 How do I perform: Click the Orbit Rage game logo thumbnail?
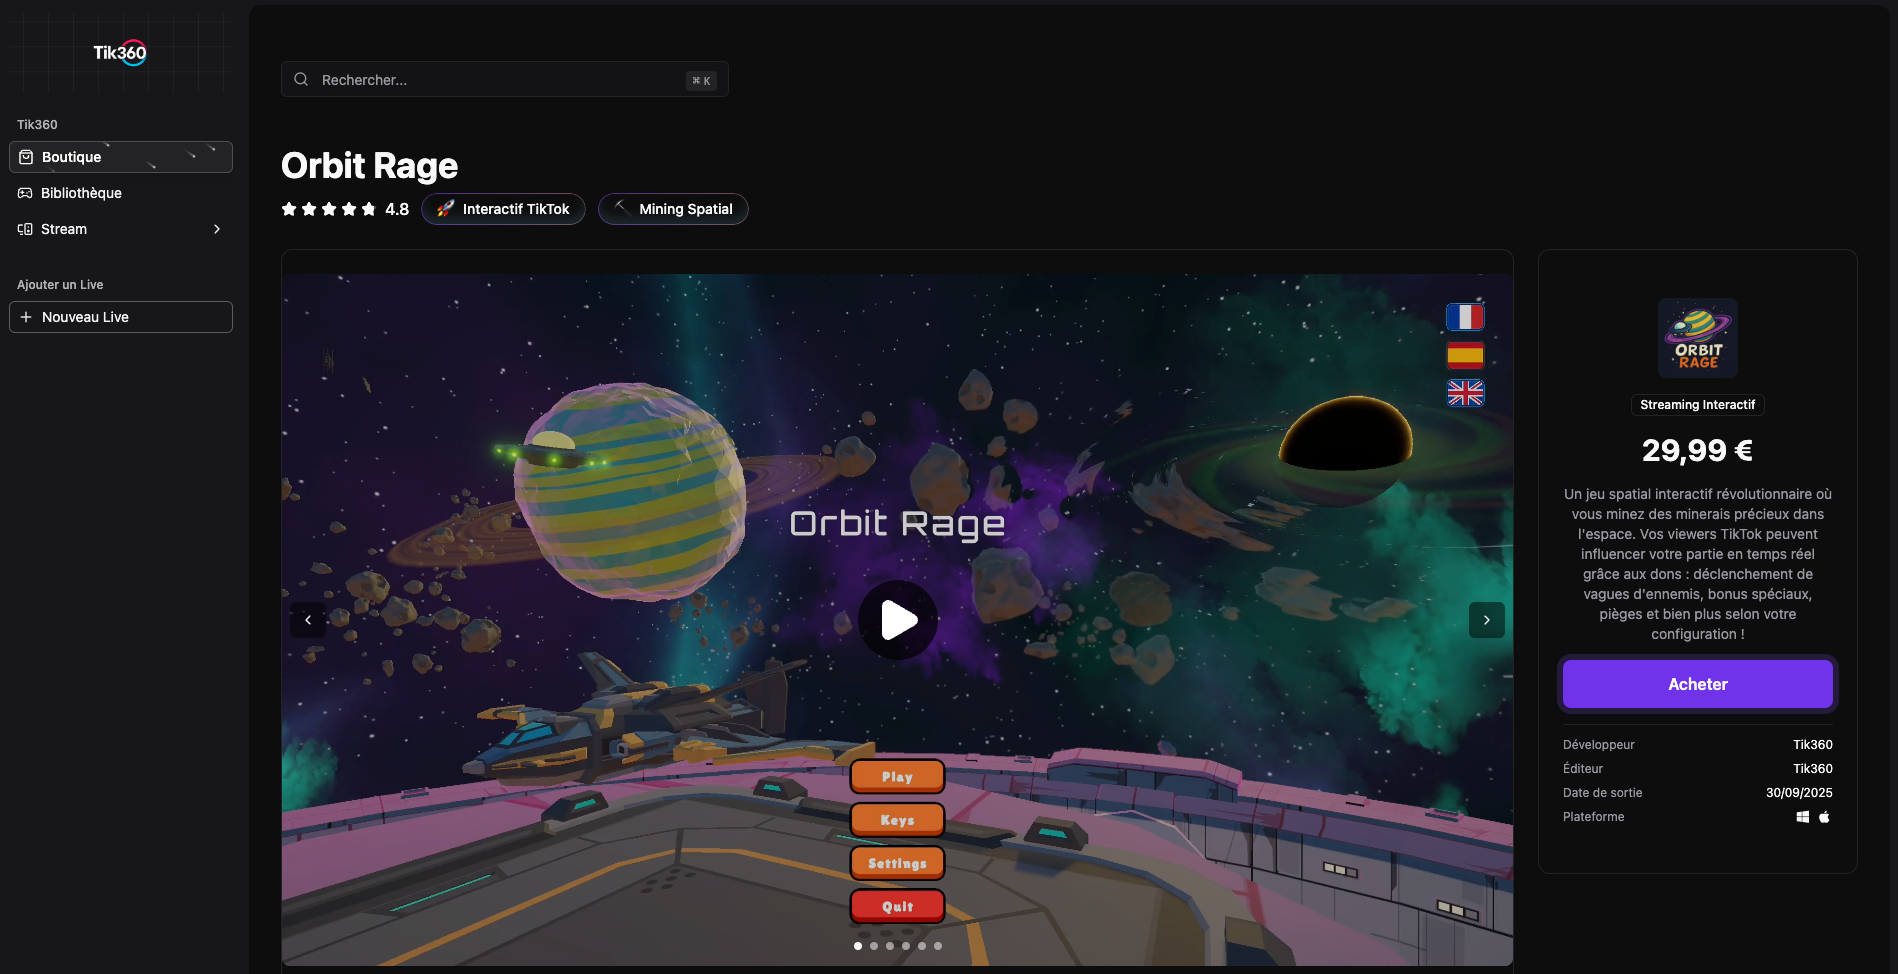coord(1697,338)
